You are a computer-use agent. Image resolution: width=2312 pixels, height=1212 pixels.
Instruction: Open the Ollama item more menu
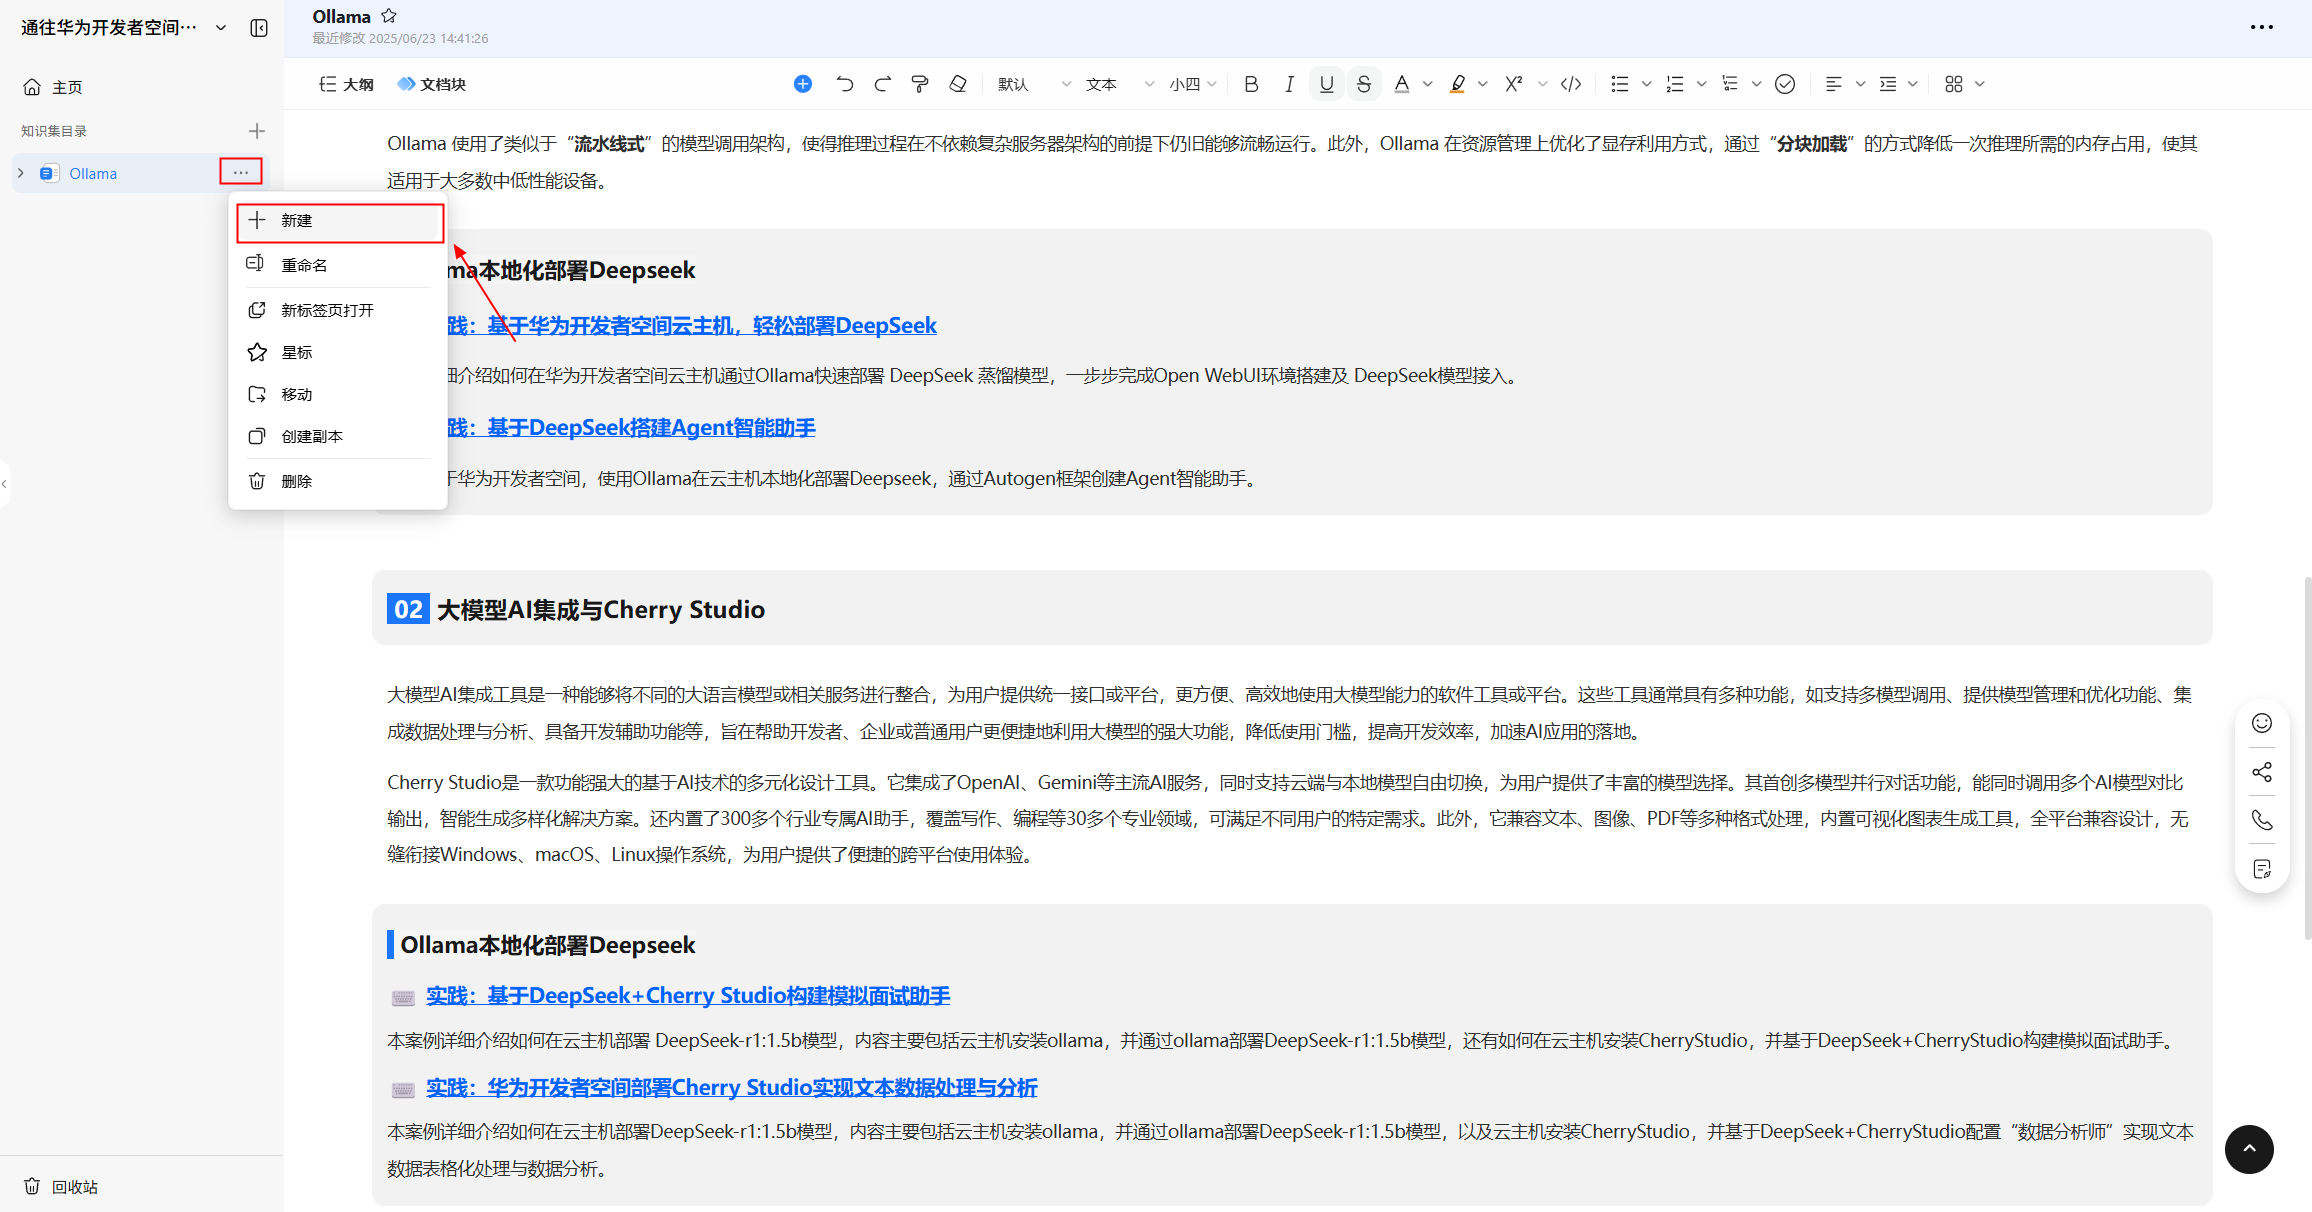pyautogui.click(x=241, y=172)
